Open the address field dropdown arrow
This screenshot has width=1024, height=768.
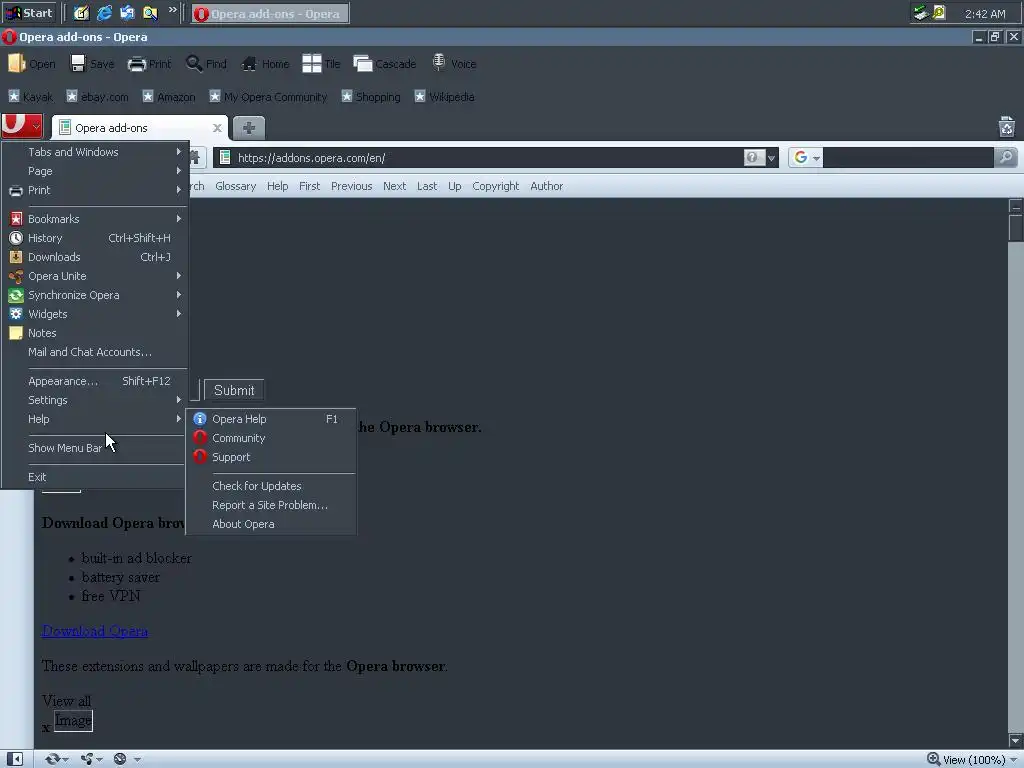tap(771, 158)
